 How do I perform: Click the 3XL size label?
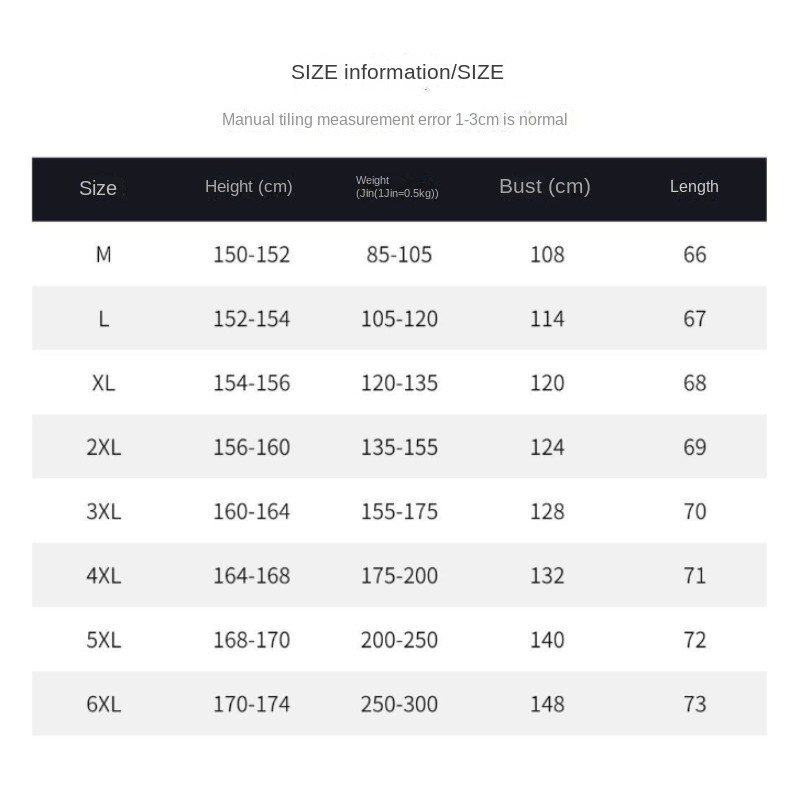tap(103, 511)
